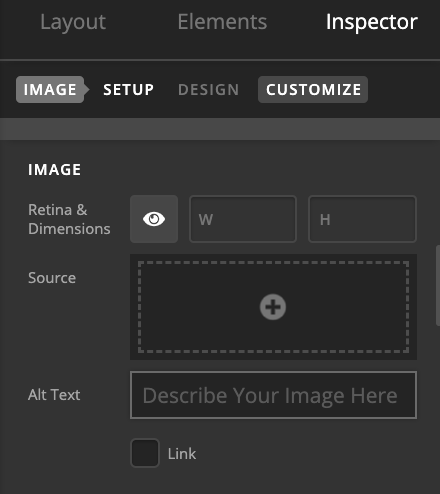Enable the Link checkbox
The height and width of the screenshot is (494, 440).
(145, 453)
